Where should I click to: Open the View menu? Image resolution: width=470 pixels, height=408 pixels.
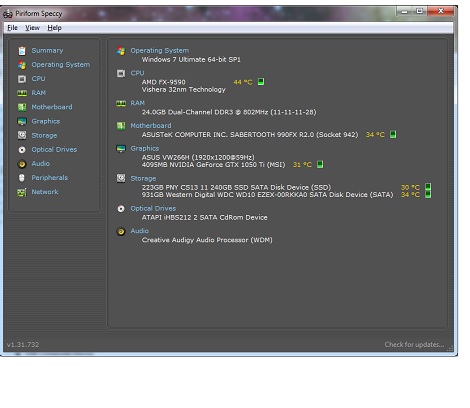32,28
